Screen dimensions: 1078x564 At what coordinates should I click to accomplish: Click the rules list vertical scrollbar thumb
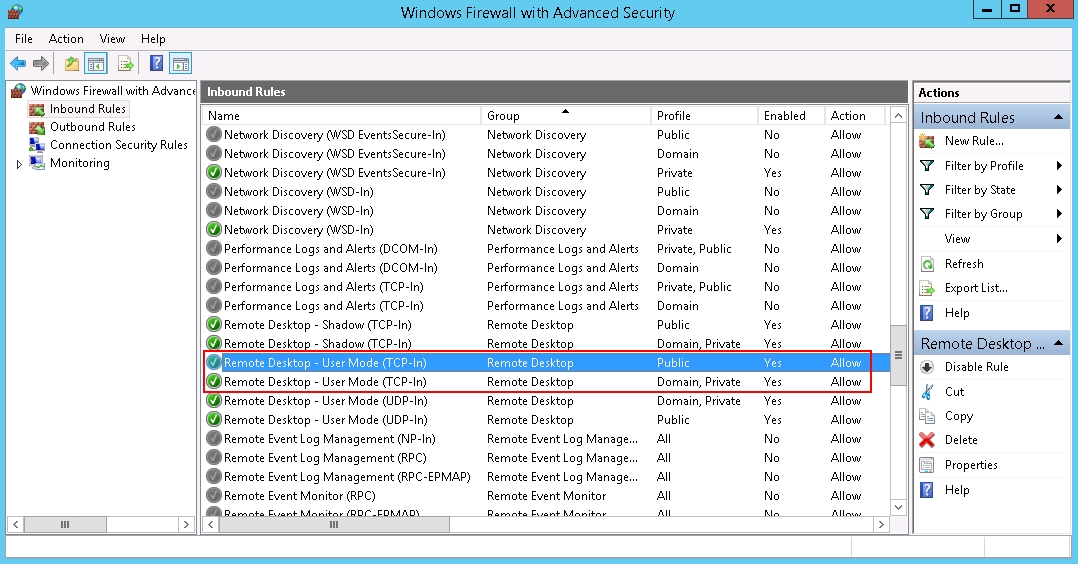[898, 356]
